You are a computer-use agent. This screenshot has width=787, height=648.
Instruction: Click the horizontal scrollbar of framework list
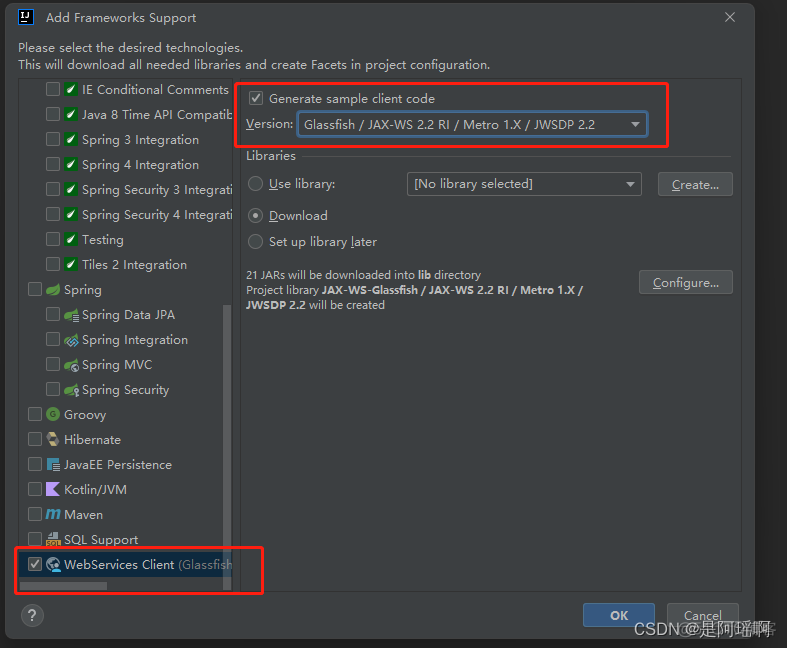point(63,586)
